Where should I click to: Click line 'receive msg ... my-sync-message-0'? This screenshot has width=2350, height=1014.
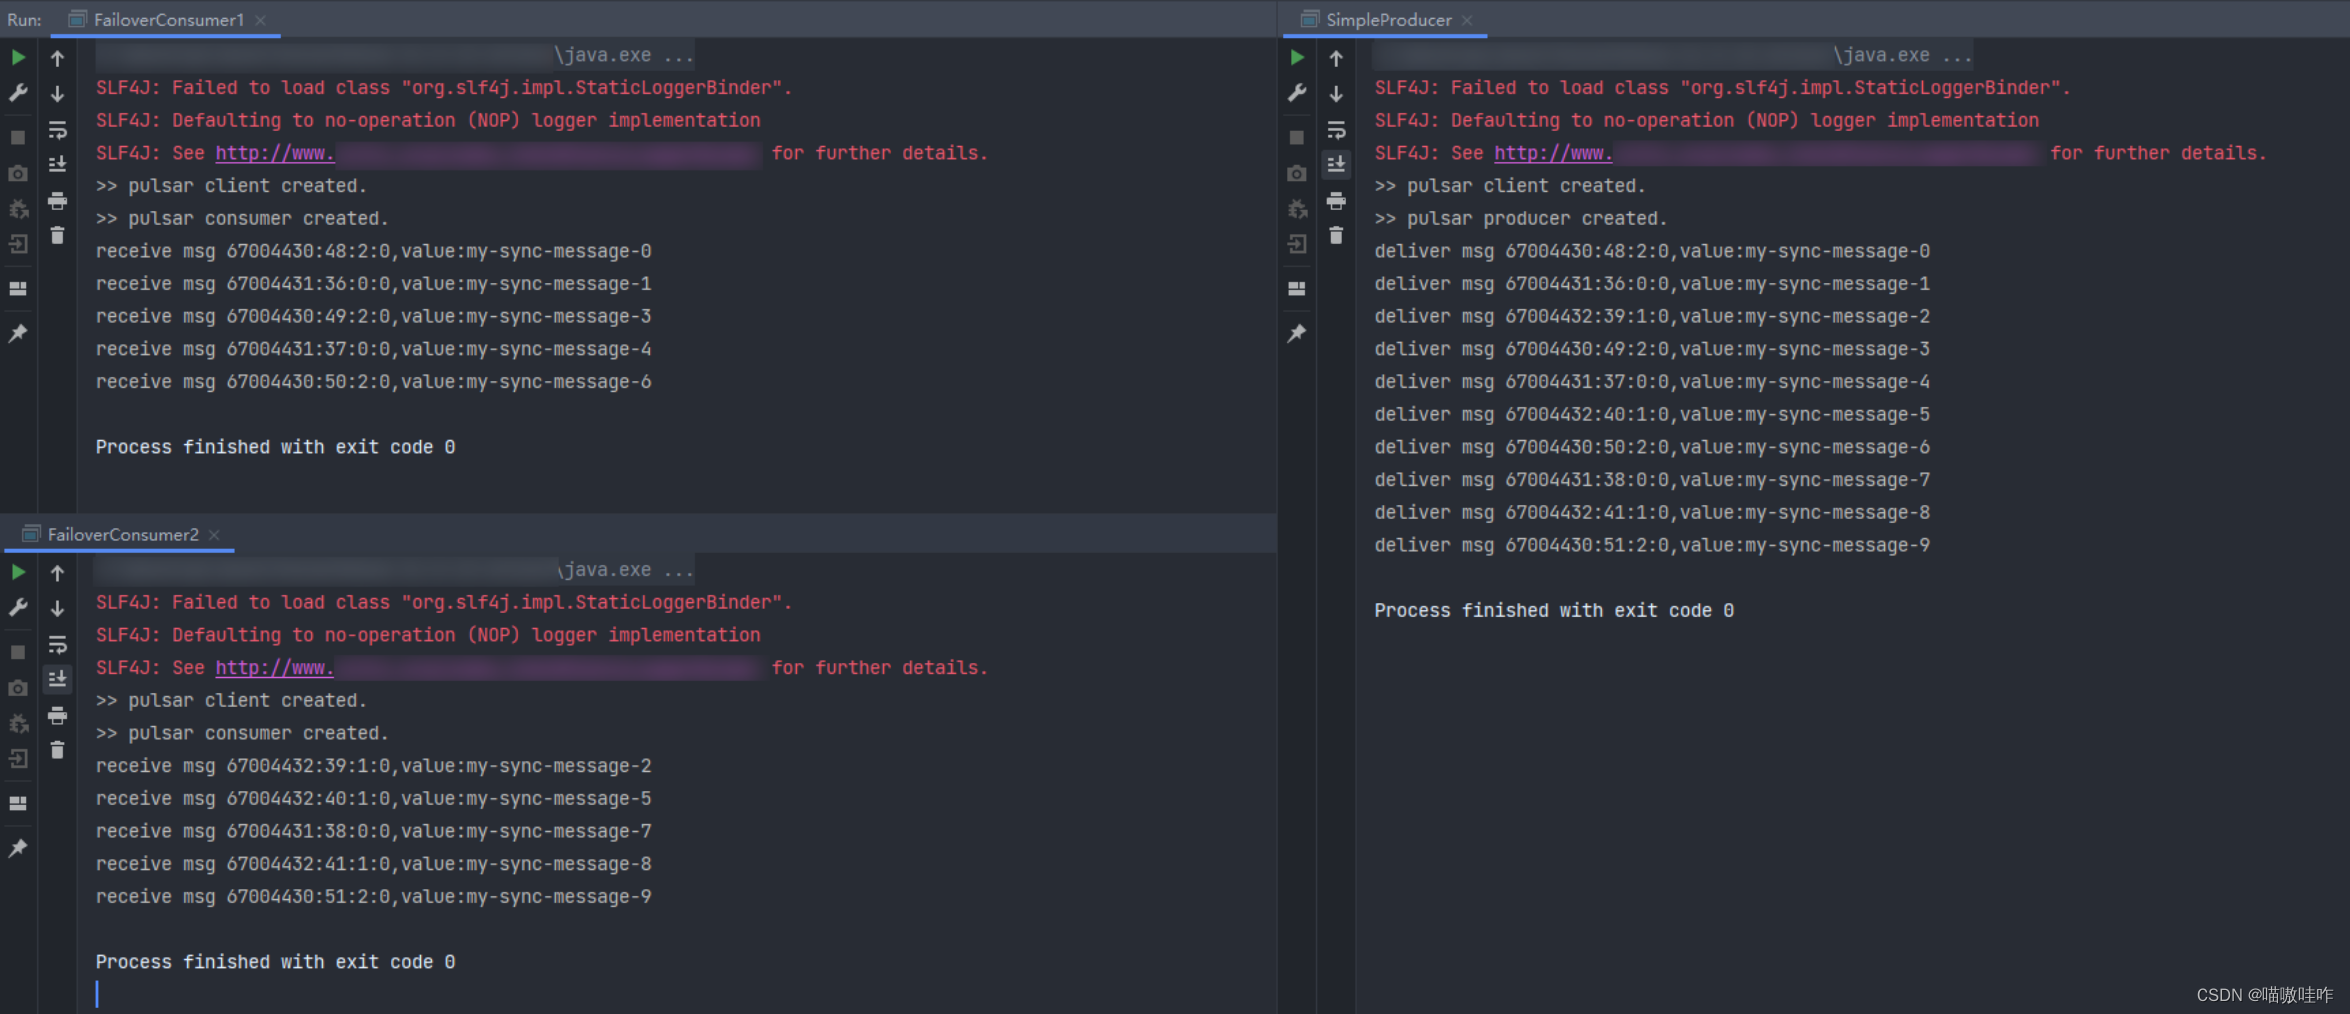coord(374,251)
